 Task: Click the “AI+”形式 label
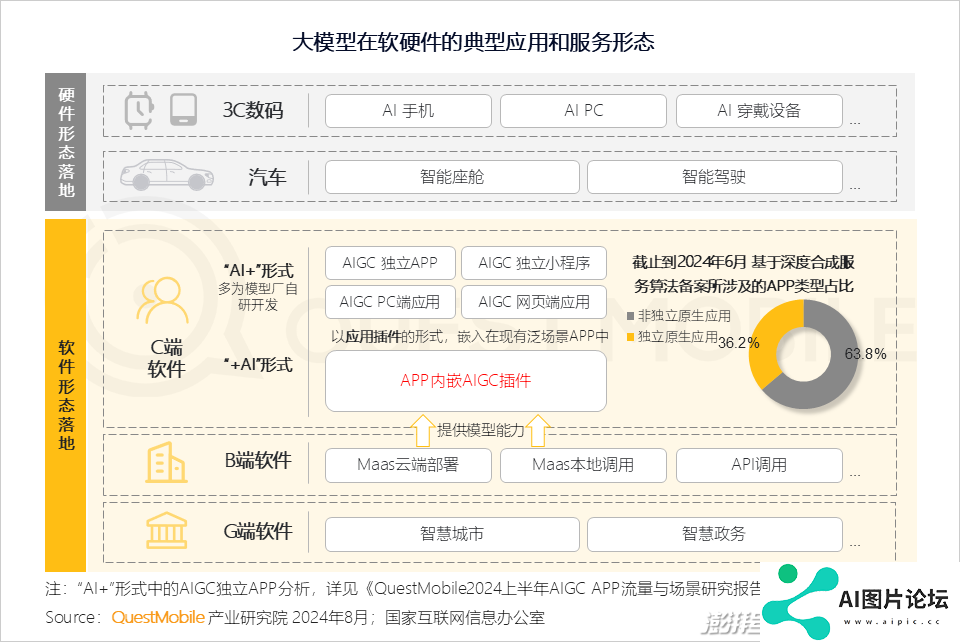pos(258,271)
